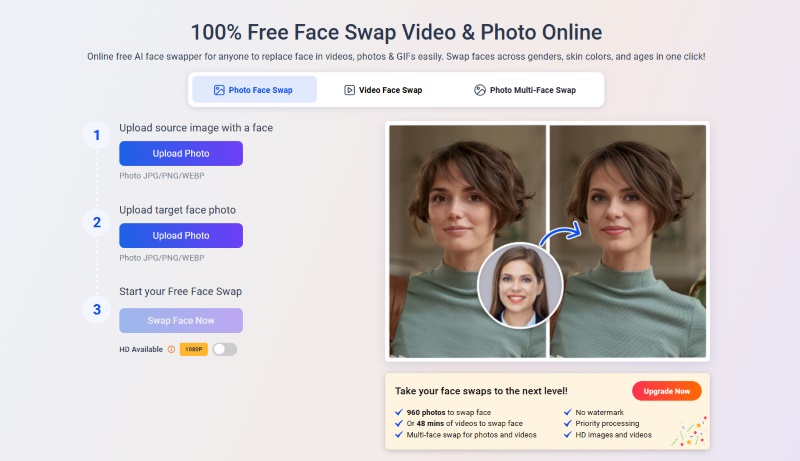
Task: Click the swapped result photo on right
Action: [x=628, y=241]
